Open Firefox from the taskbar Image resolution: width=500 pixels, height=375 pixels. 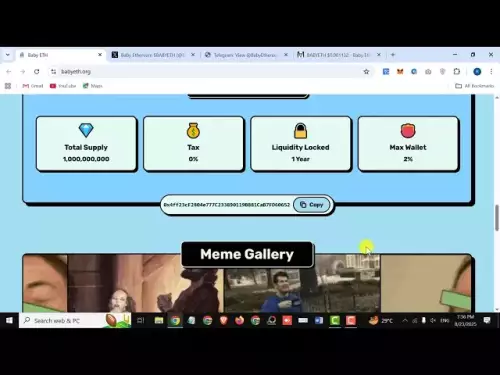click(x=239, y=321)
